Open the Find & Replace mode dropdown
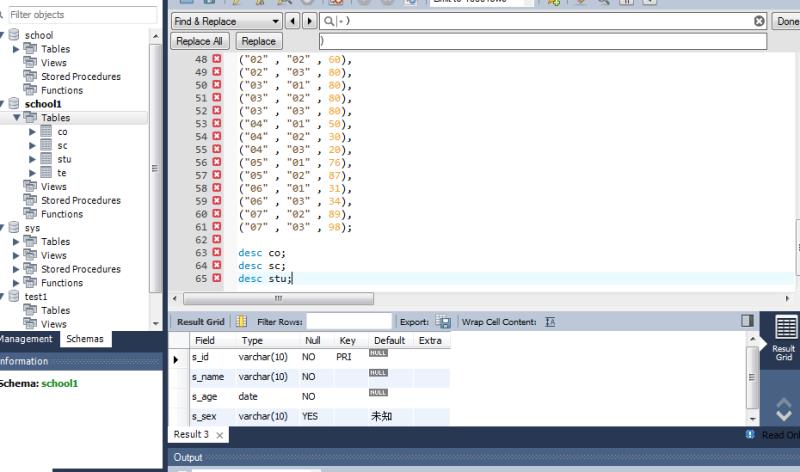 [x=227, y=21]
